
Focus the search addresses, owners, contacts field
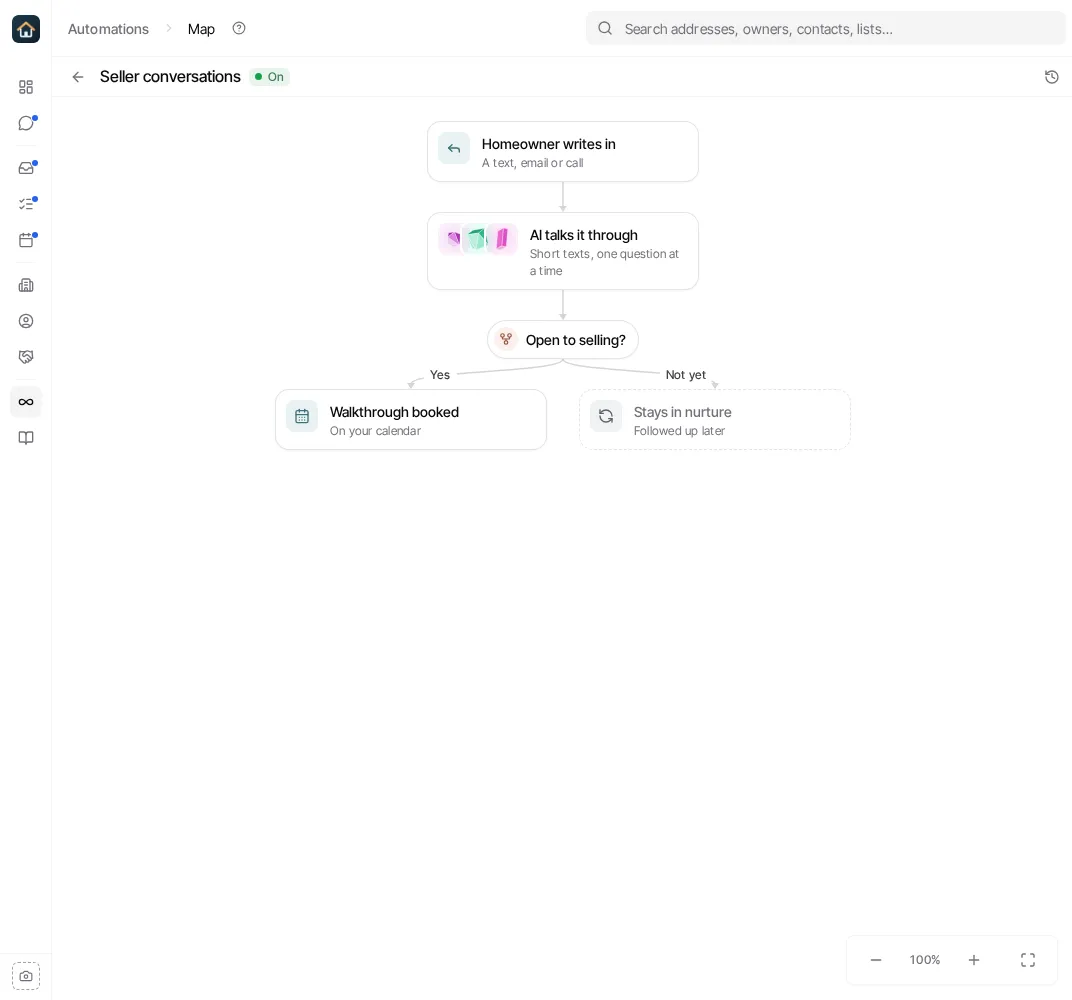pyautogui.click(x=825, y=29)
